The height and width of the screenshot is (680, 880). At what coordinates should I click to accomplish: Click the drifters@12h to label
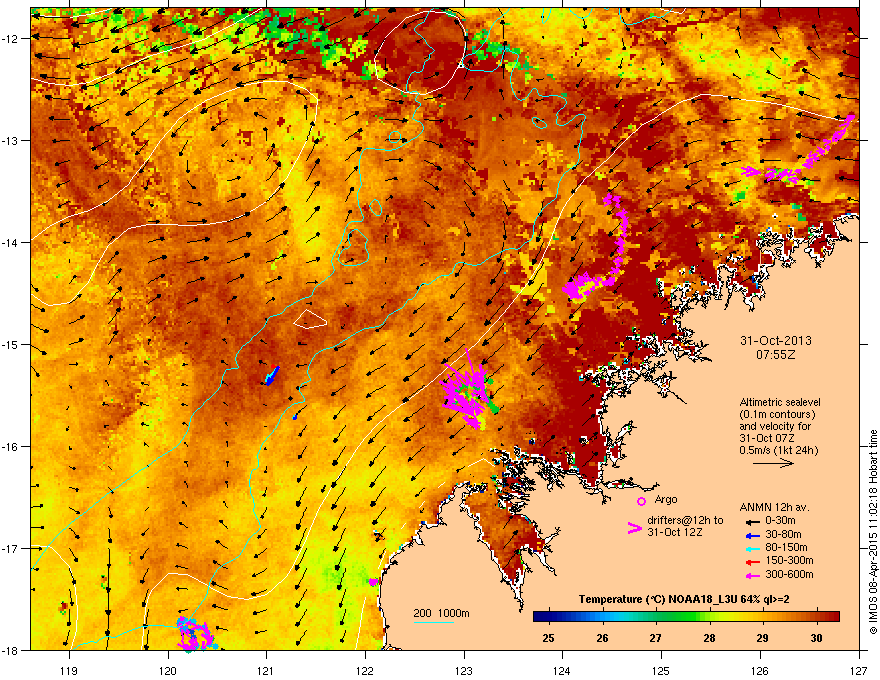[685, 521]
